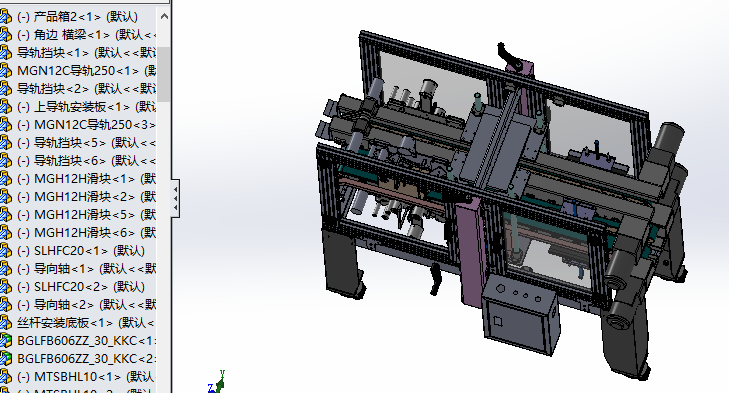Select MGN12C导轨250<1> component
Viewport: 729px width, 393px height.
click(86, 71)
